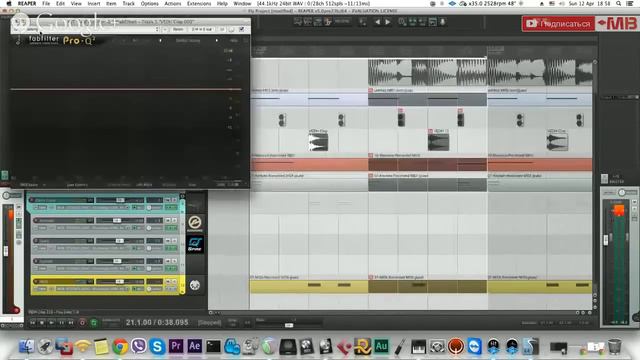The image size is (640, 360).
Task: Click the first icon in main toolbar
Action: pos(298,22)
